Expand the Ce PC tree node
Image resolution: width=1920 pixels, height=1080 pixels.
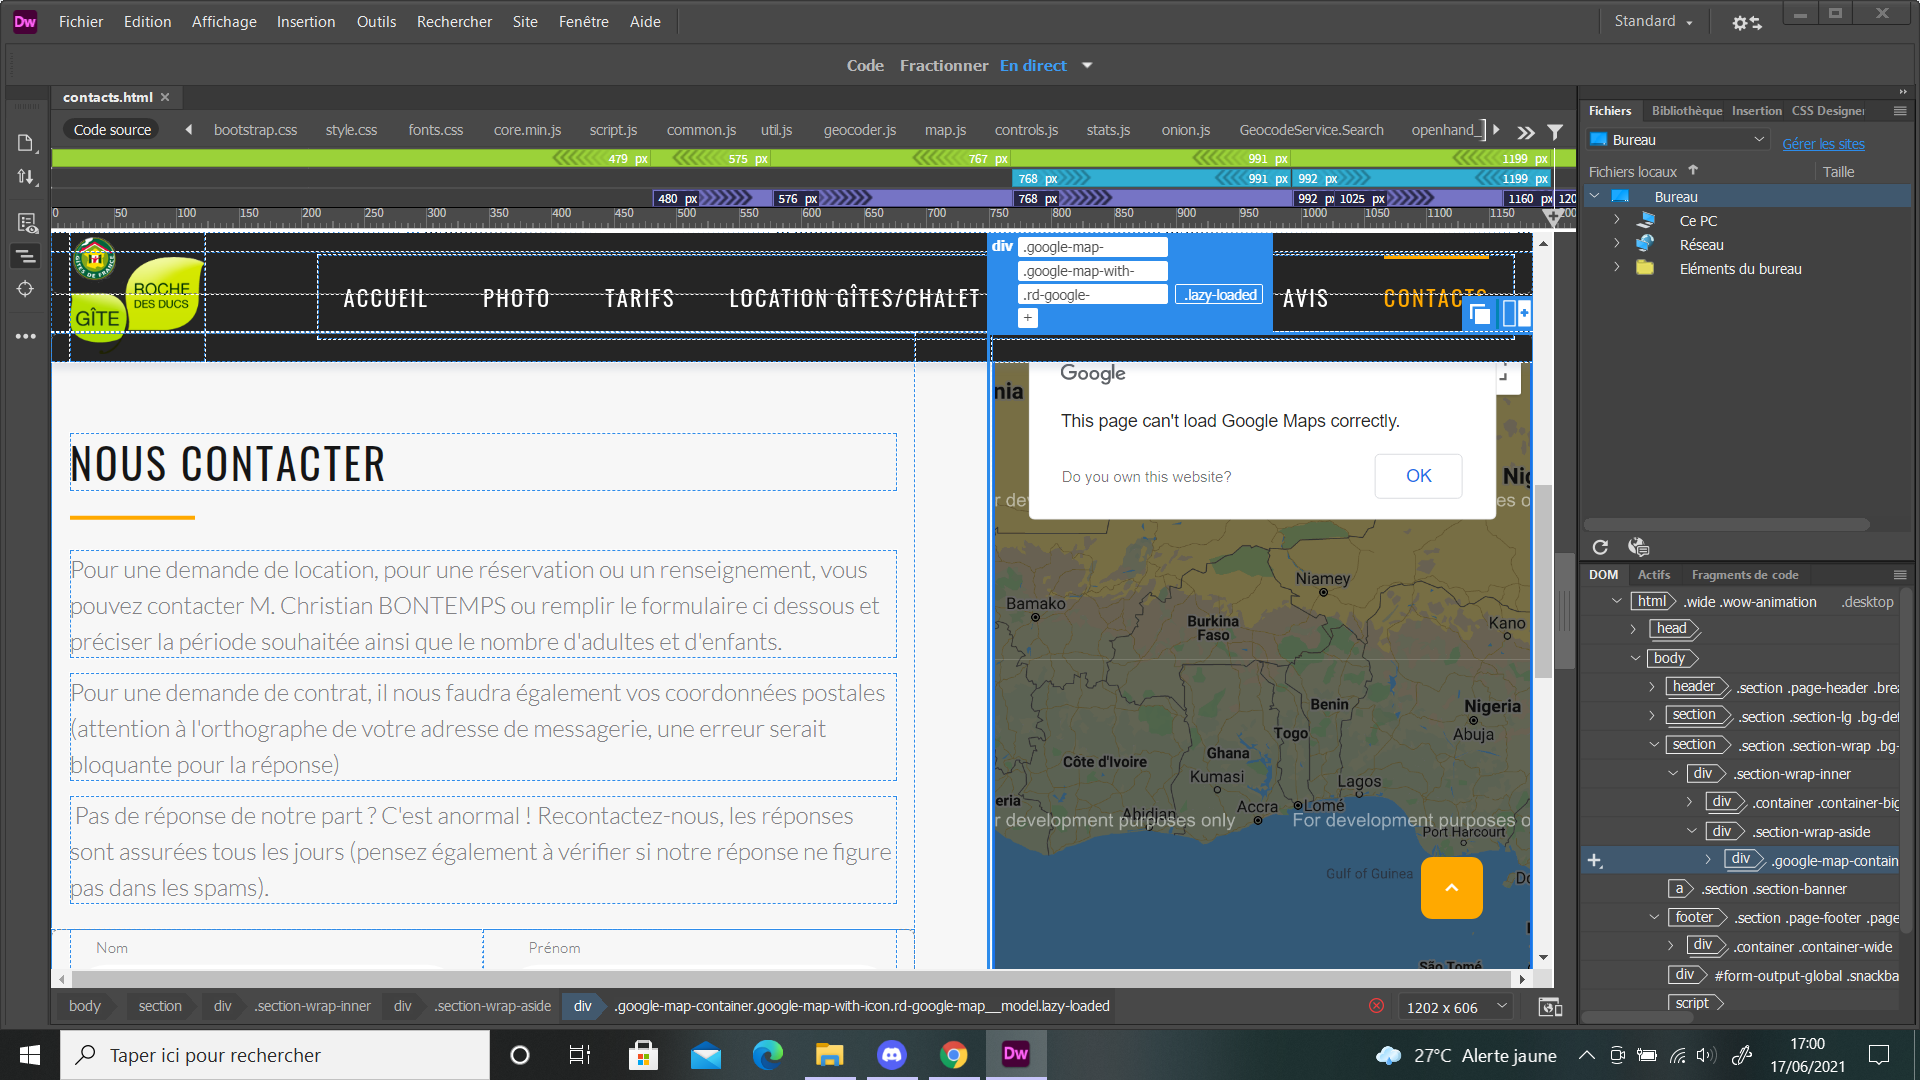1617,220
